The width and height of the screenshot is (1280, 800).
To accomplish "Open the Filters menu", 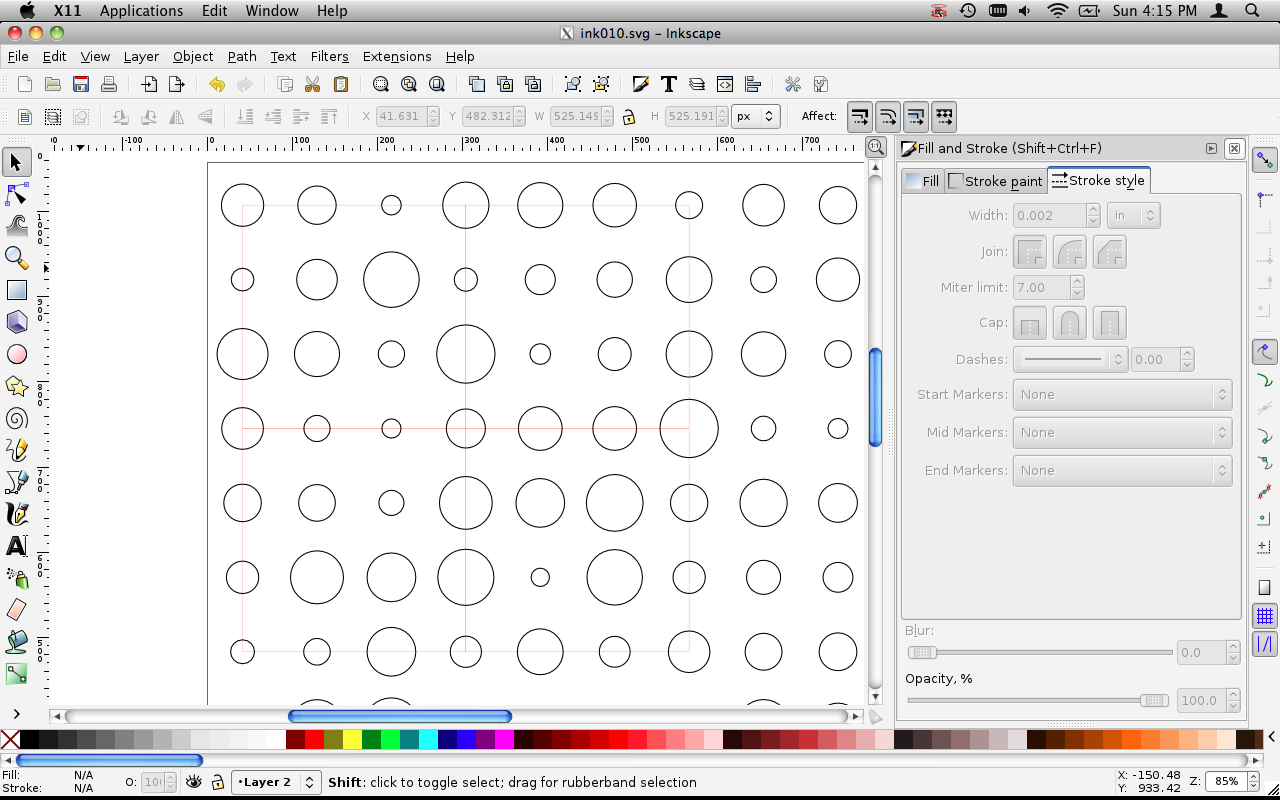I will [329, 57].
